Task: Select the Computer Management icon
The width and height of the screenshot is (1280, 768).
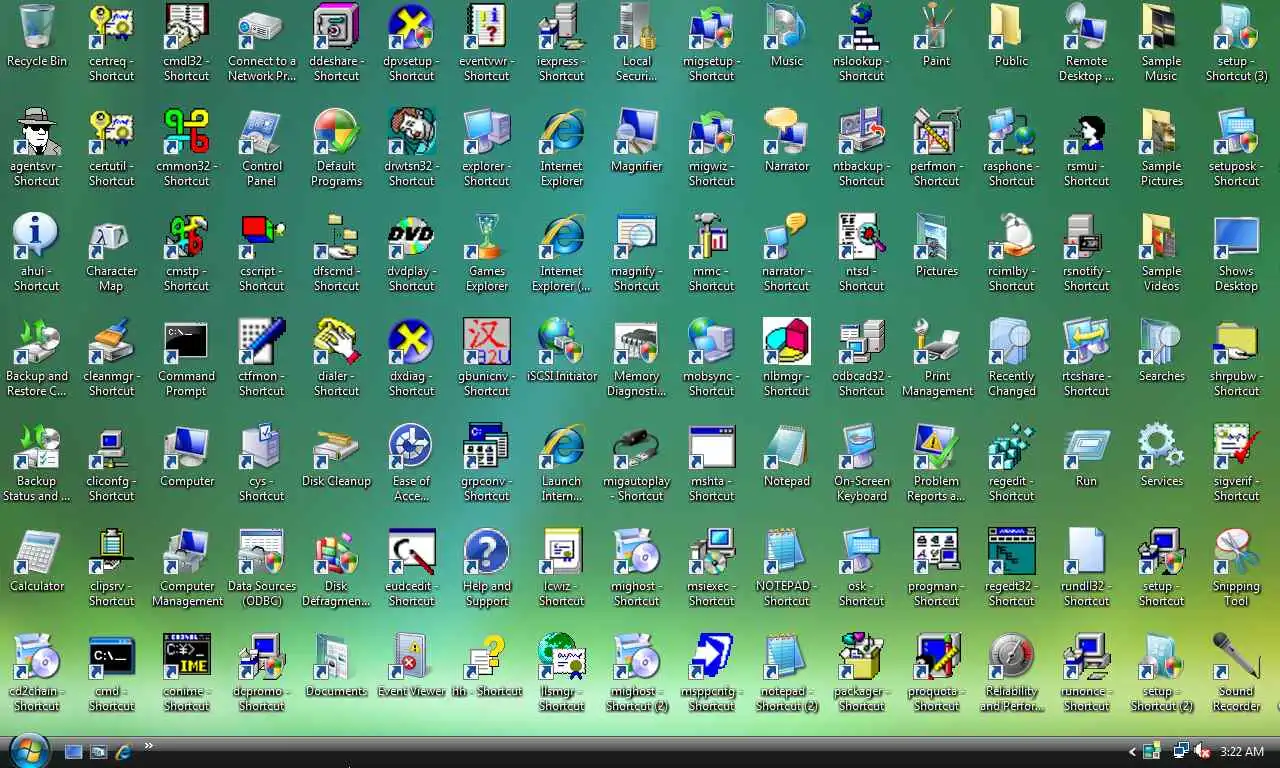Action: [x=186, y=552]
